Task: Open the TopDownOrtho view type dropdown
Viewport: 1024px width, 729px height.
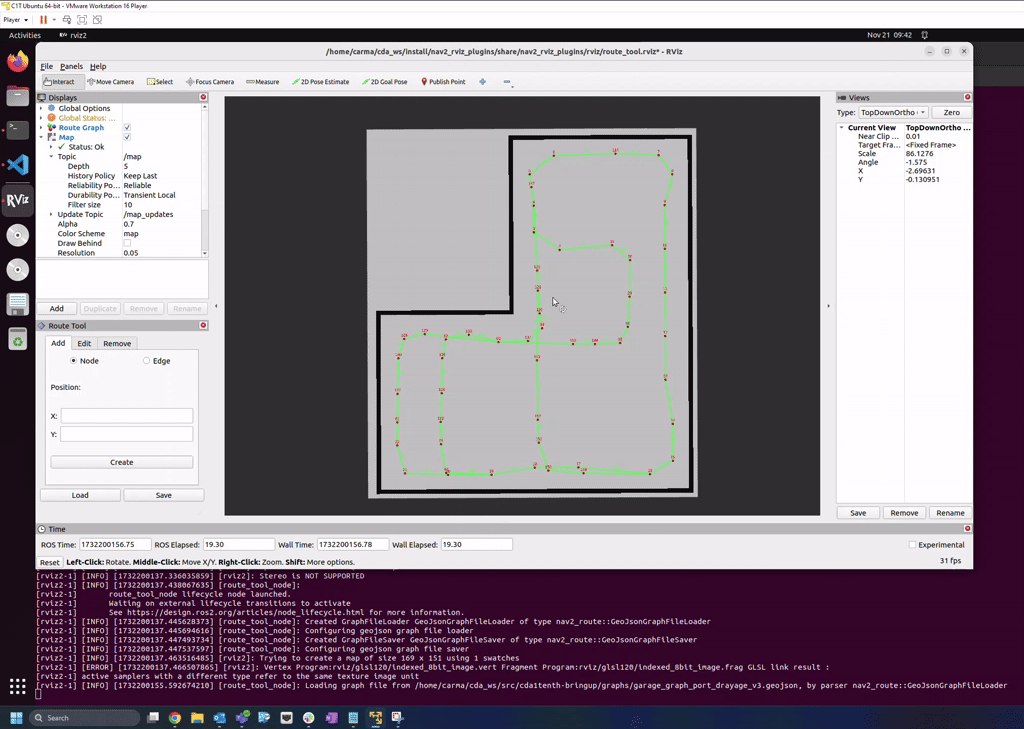Action: click(x=893, y=112)
